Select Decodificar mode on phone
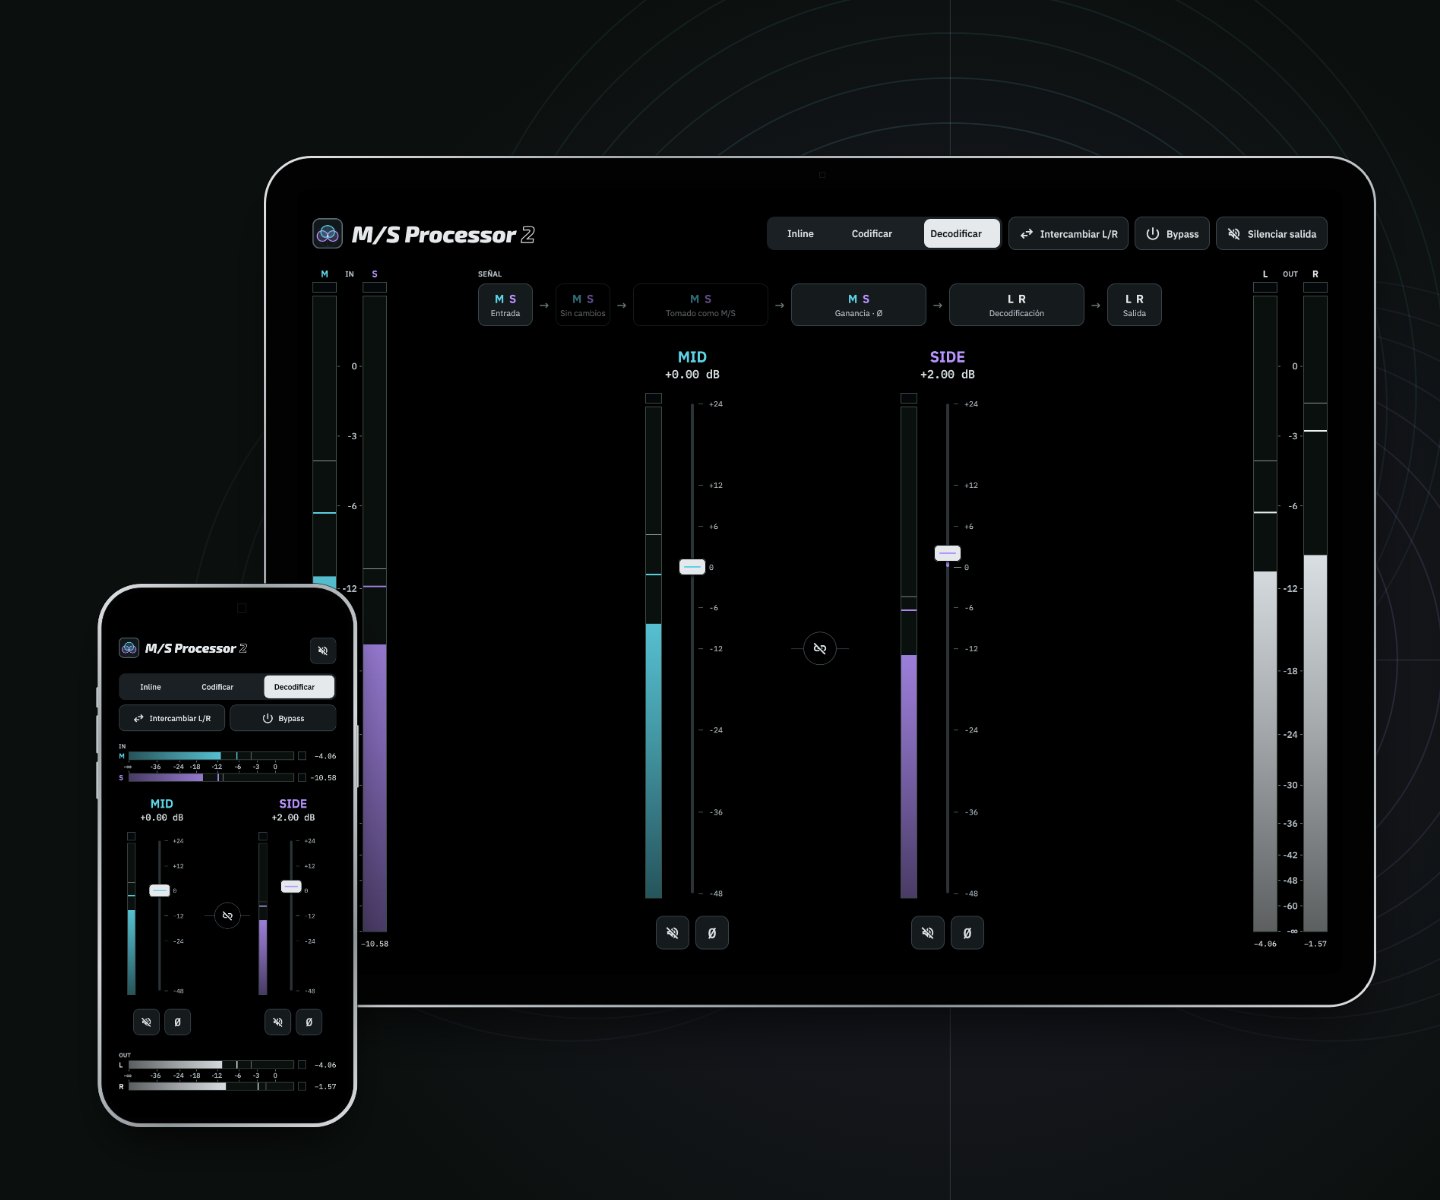 [298, 687]
